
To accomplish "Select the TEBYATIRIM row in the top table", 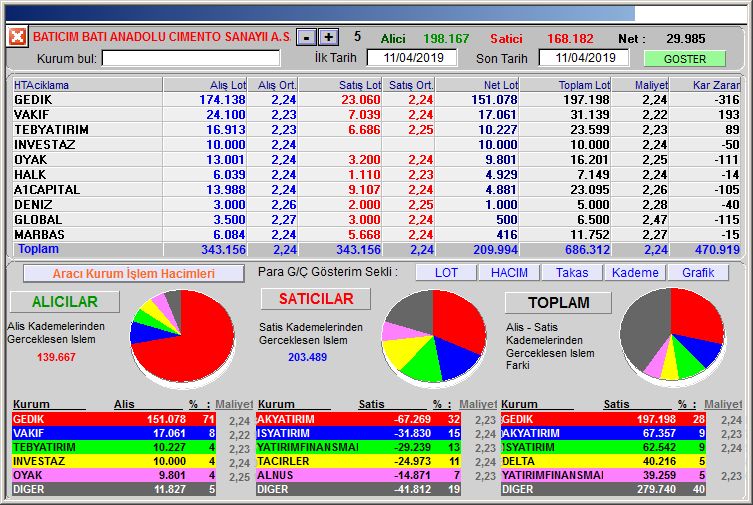I will tap(376, 130).
